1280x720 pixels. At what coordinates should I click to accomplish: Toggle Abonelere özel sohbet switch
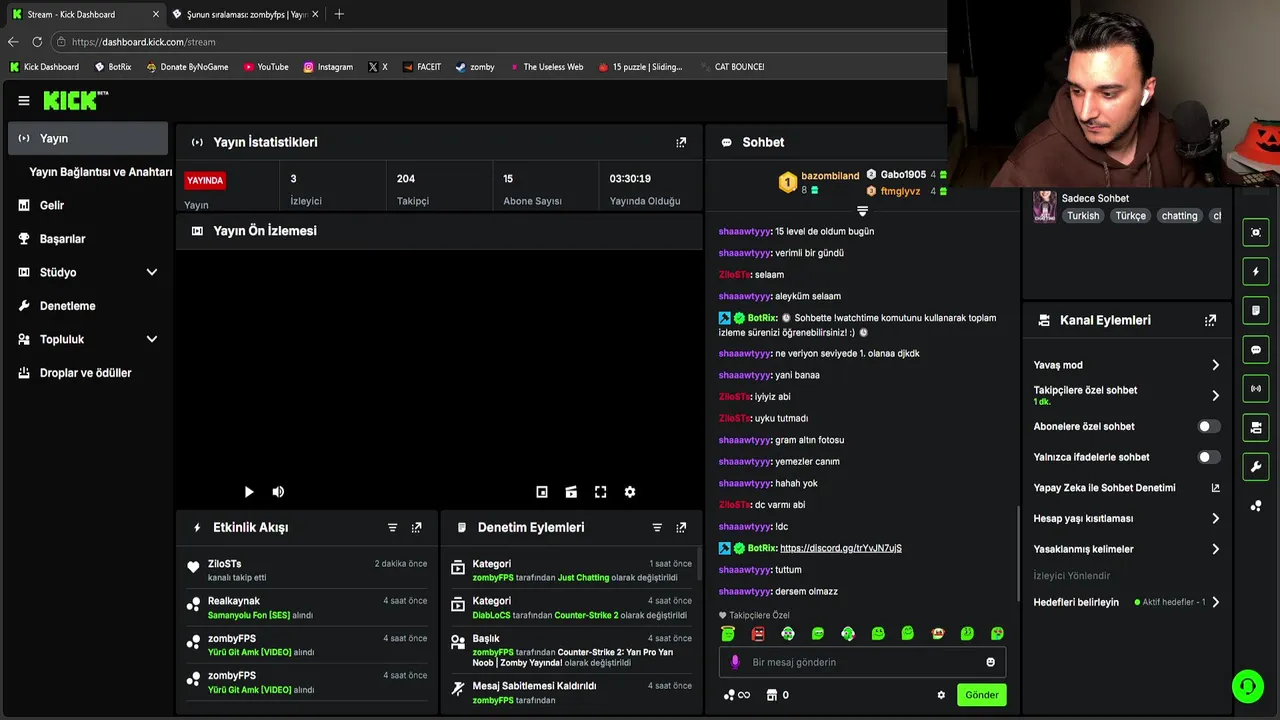(x=1209, y=426)
